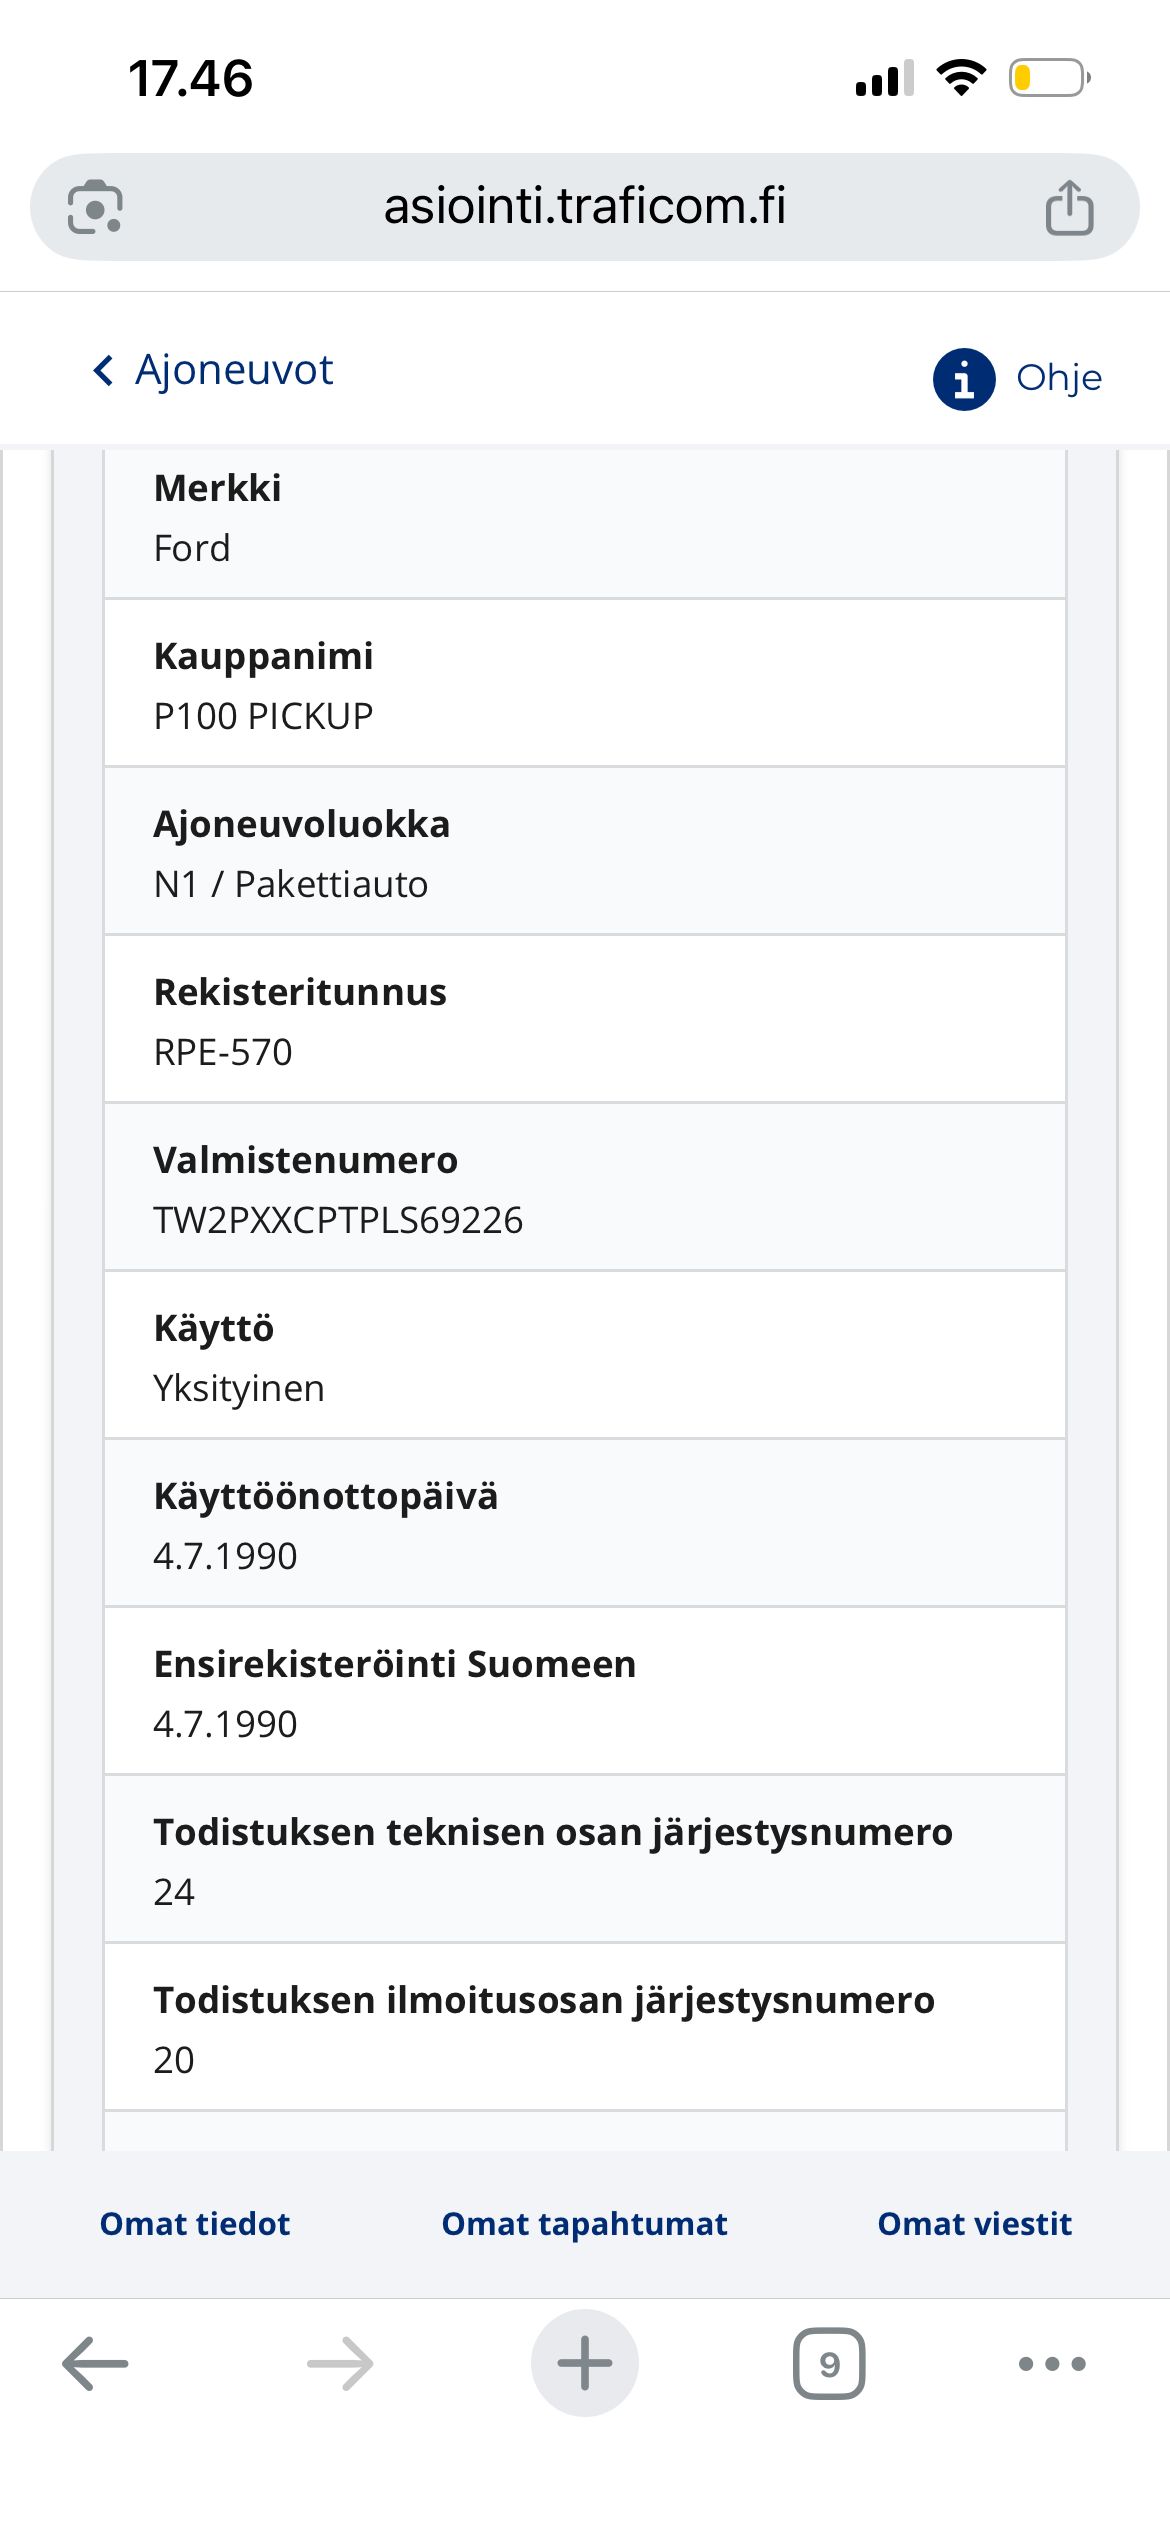Click the blue info icon beside Ohje
This screenshot has height=2532, width=1170.
[x=963, y=379]
